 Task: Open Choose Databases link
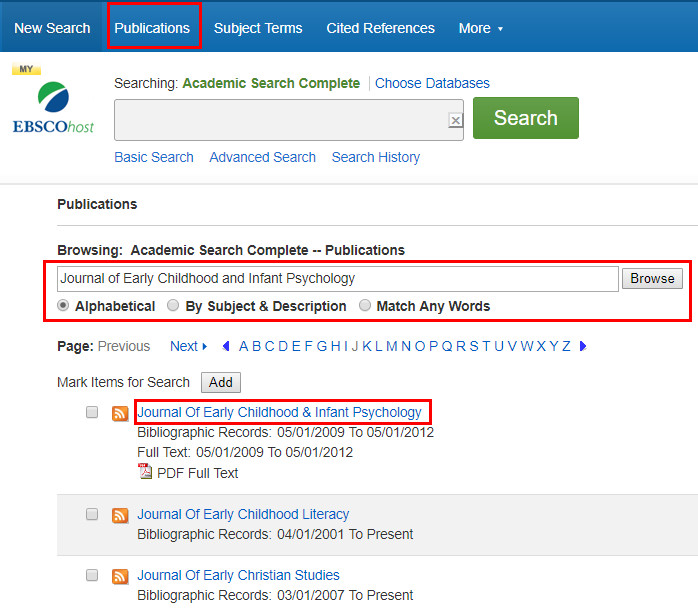tap(432, 83)
